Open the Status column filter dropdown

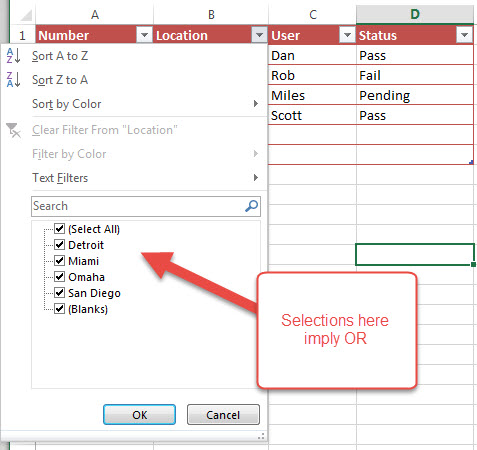(x=464, y=35)
